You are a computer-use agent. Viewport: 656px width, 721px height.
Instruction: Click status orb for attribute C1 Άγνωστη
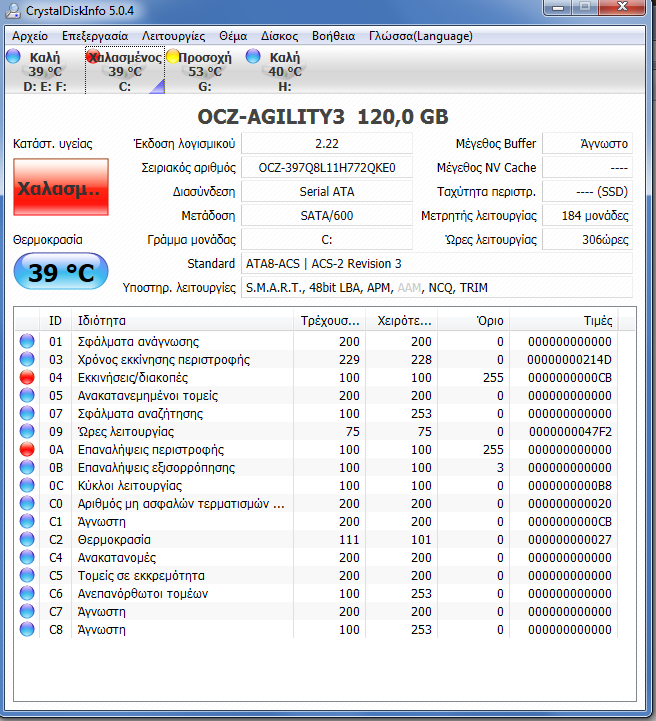(27, 521)
